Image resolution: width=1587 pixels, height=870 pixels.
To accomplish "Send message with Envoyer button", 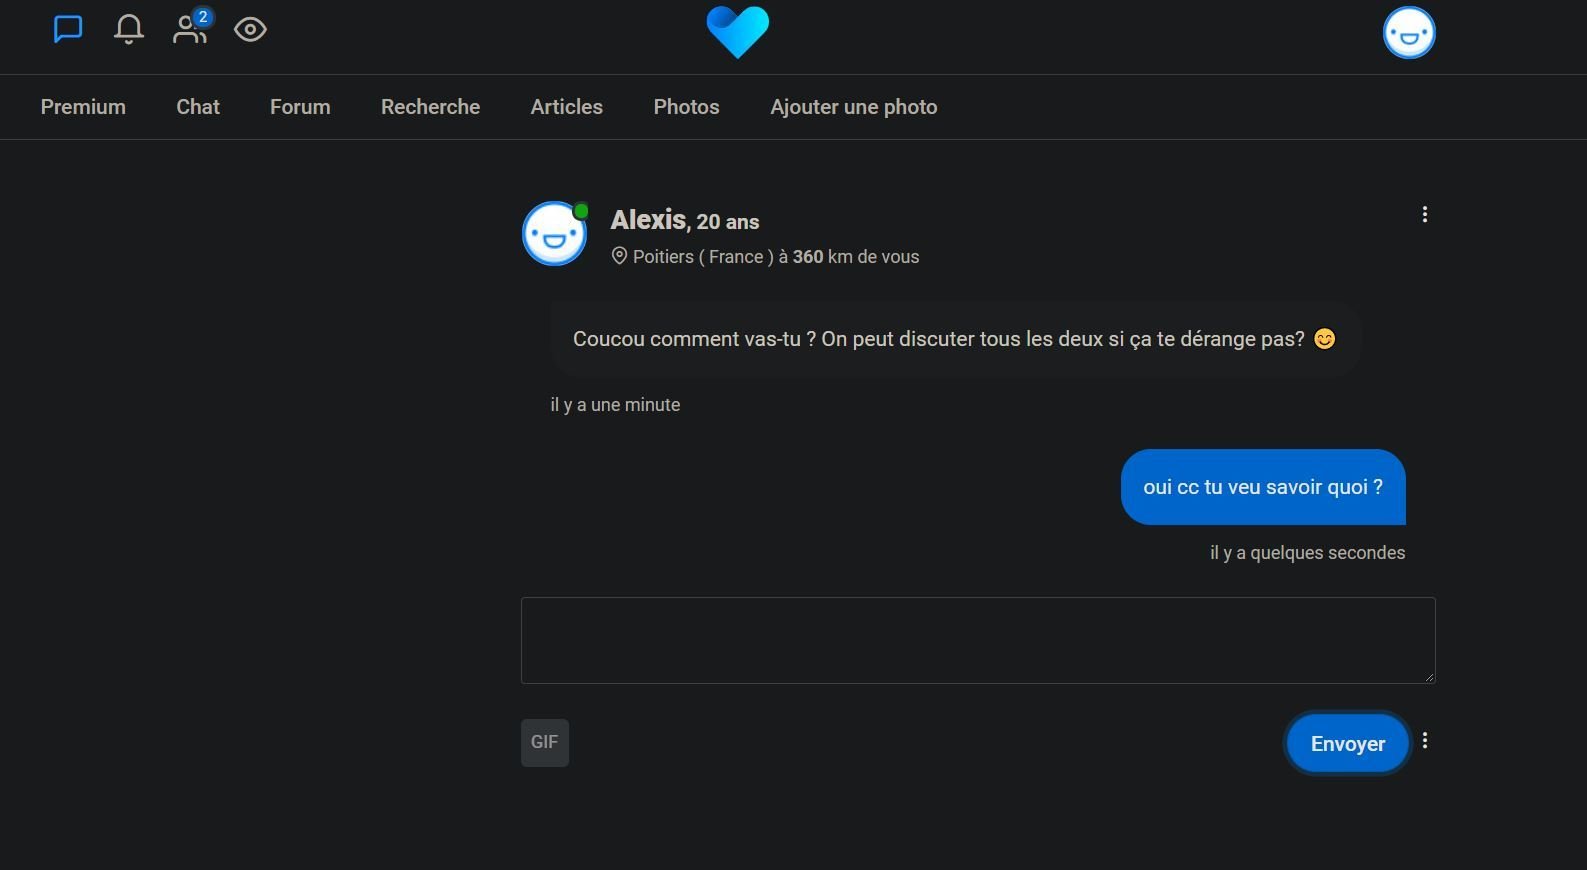I will click(x=1348, y=743).
